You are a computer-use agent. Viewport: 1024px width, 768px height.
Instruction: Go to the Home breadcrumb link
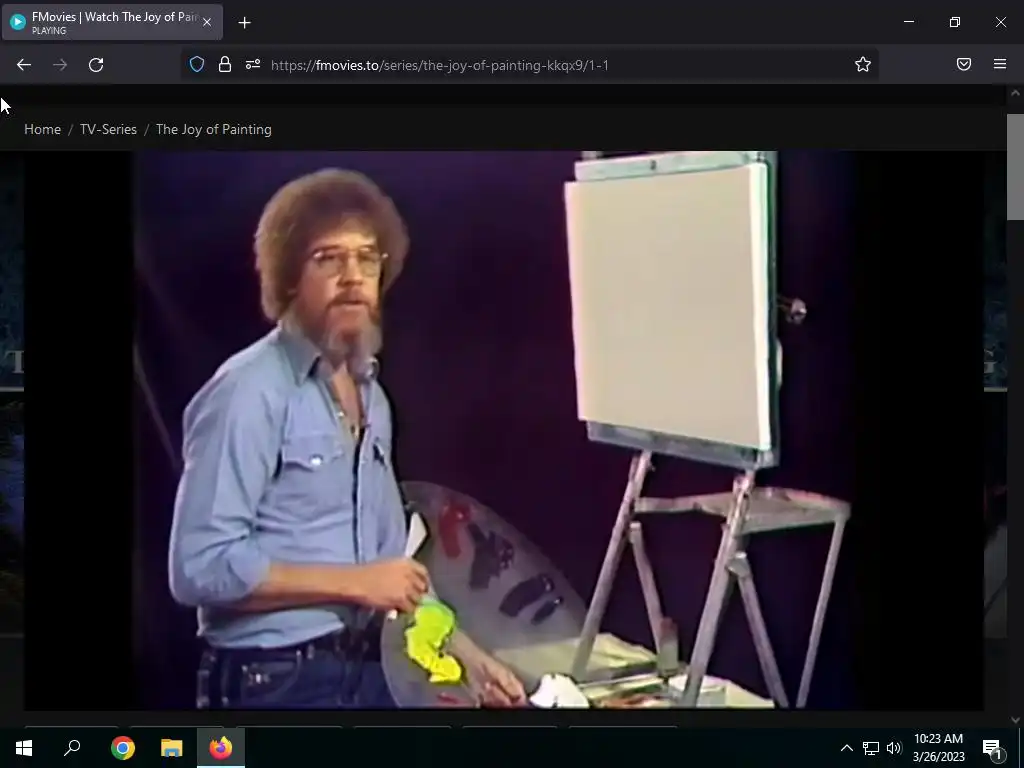pyautogui.click(x=42, y=129)
